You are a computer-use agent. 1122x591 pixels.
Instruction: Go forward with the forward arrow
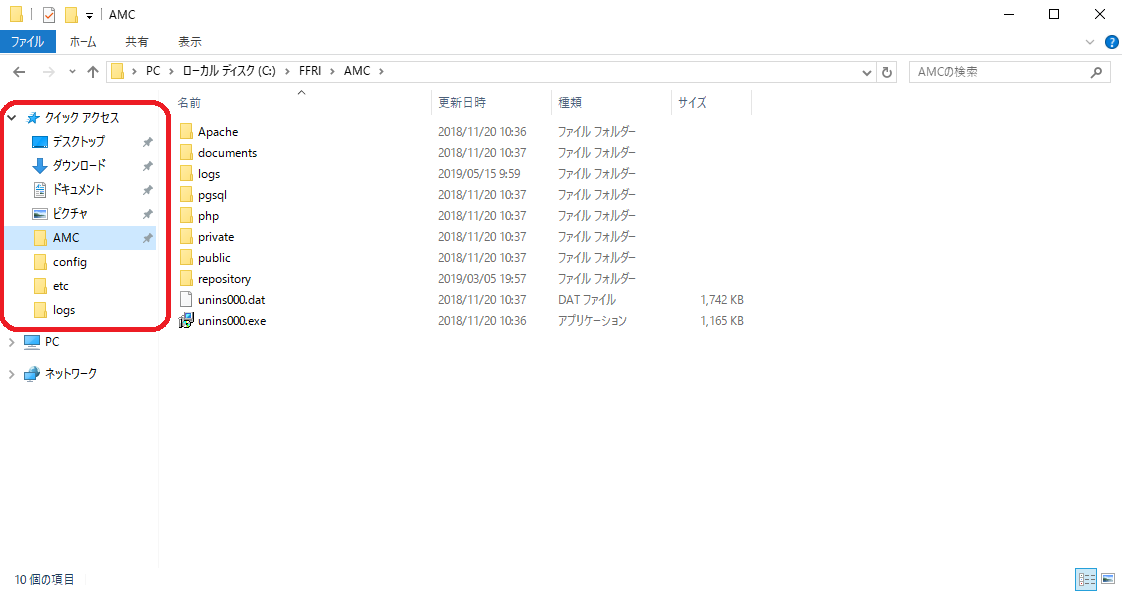[x=49, y=72]
